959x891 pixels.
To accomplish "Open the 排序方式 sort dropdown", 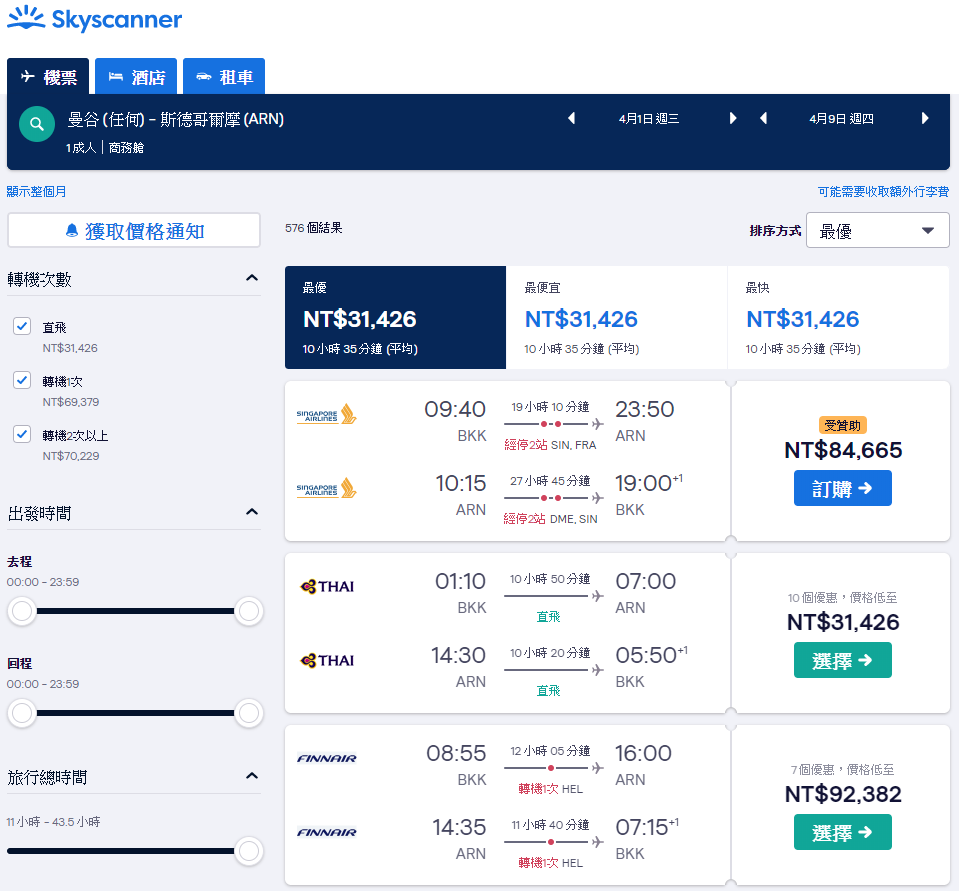I will click(878, 231).
